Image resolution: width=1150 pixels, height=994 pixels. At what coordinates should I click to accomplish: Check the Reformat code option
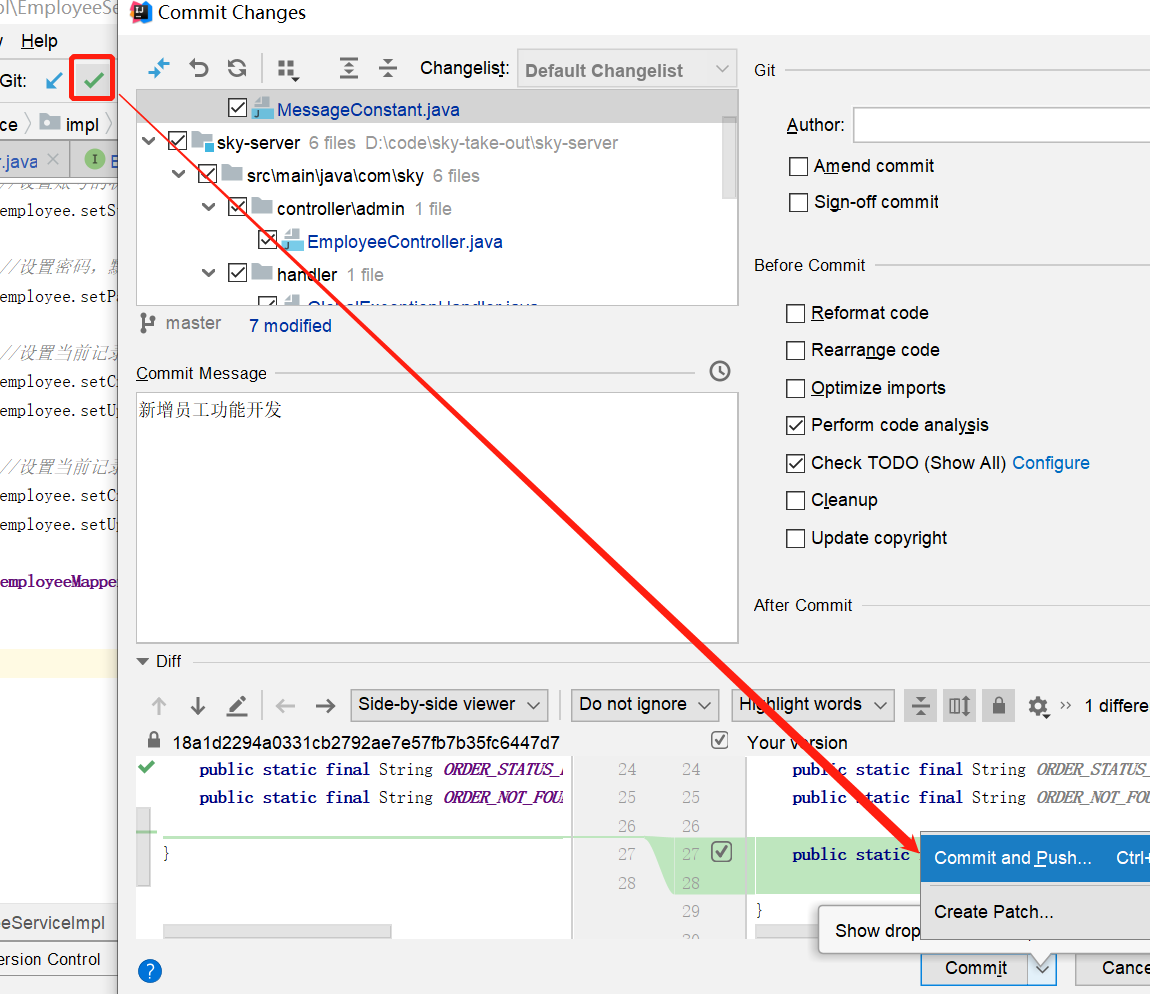tap(796, 313)
